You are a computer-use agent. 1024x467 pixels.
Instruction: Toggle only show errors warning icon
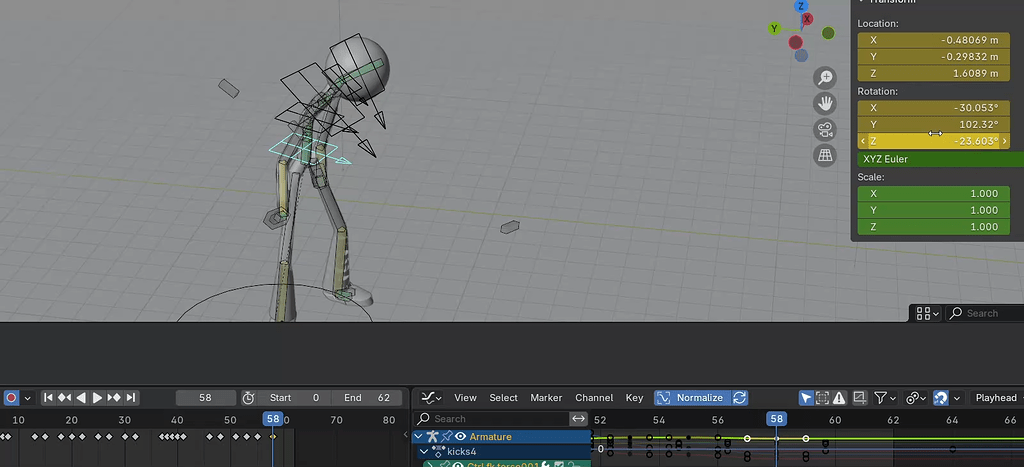(x=839, y=398)
